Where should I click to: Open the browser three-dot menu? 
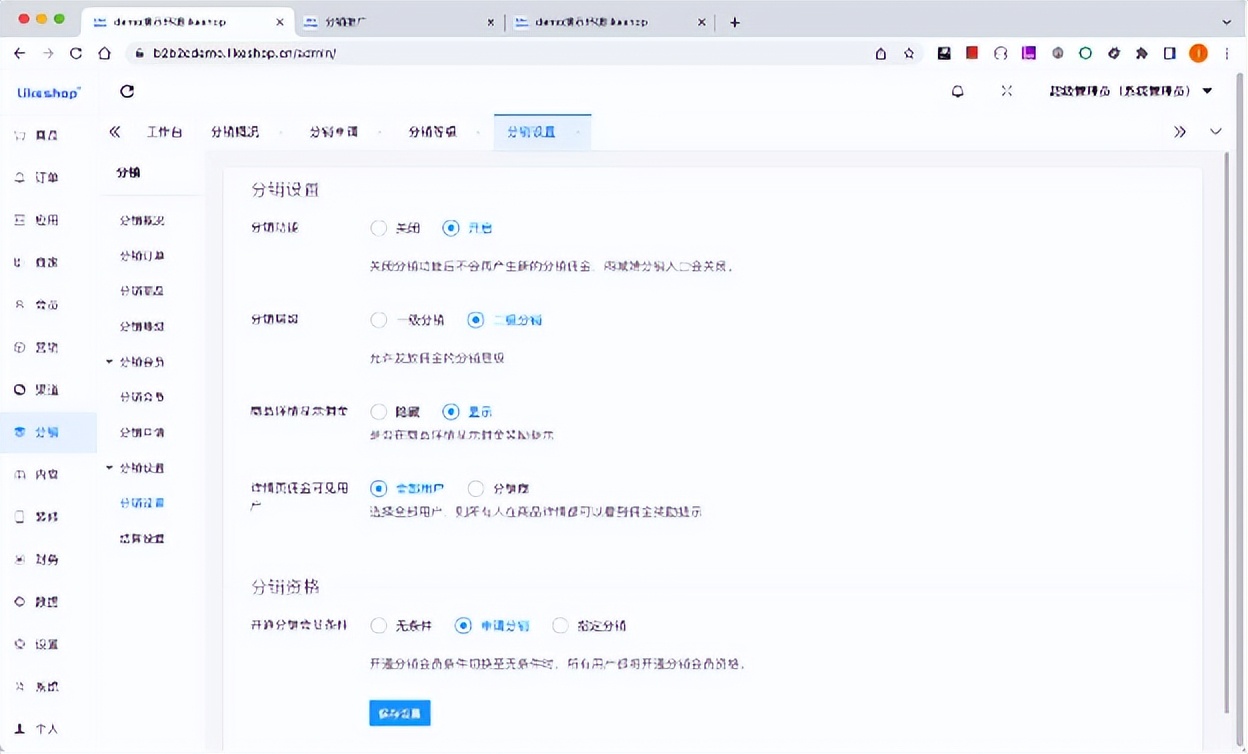(x=1227, y=53)
